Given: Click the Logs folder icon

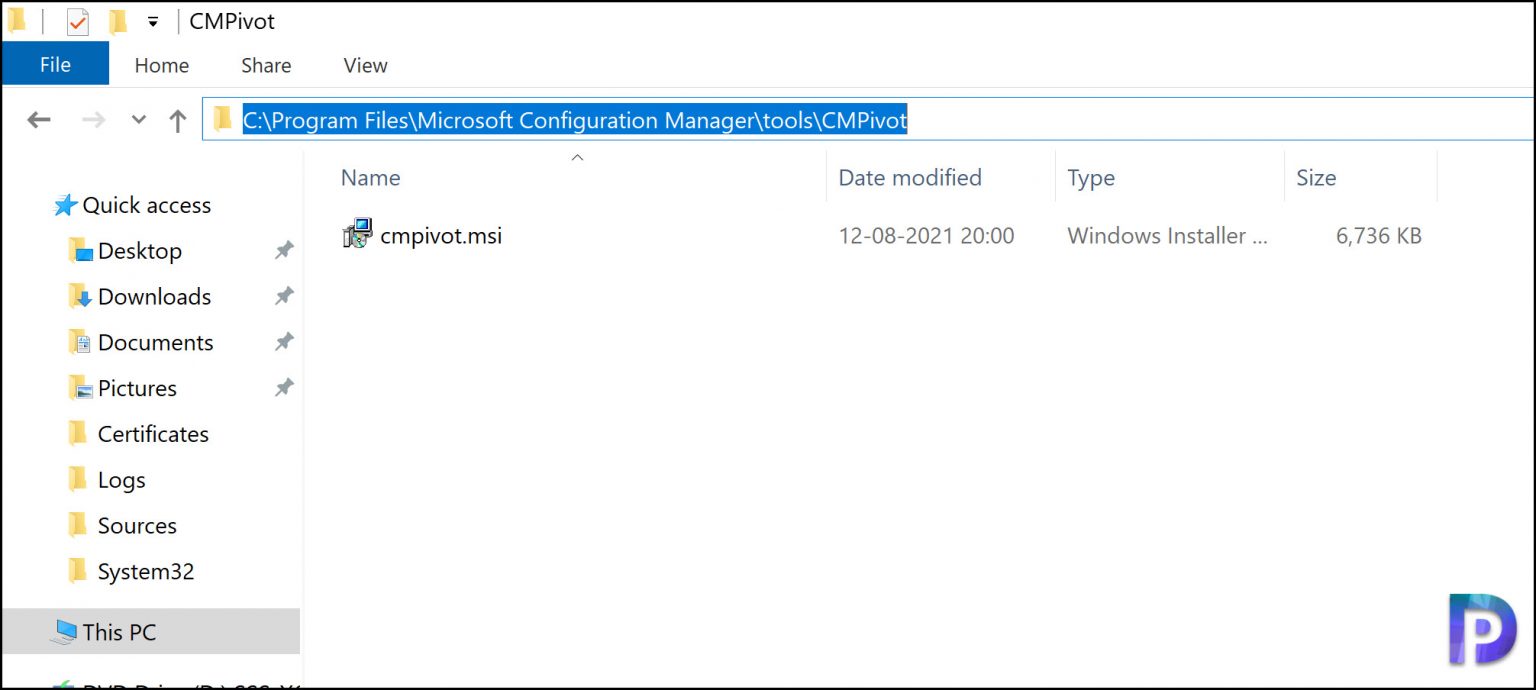Looking at the screenshot, I should pyautogui.click(x=78, y=479).
